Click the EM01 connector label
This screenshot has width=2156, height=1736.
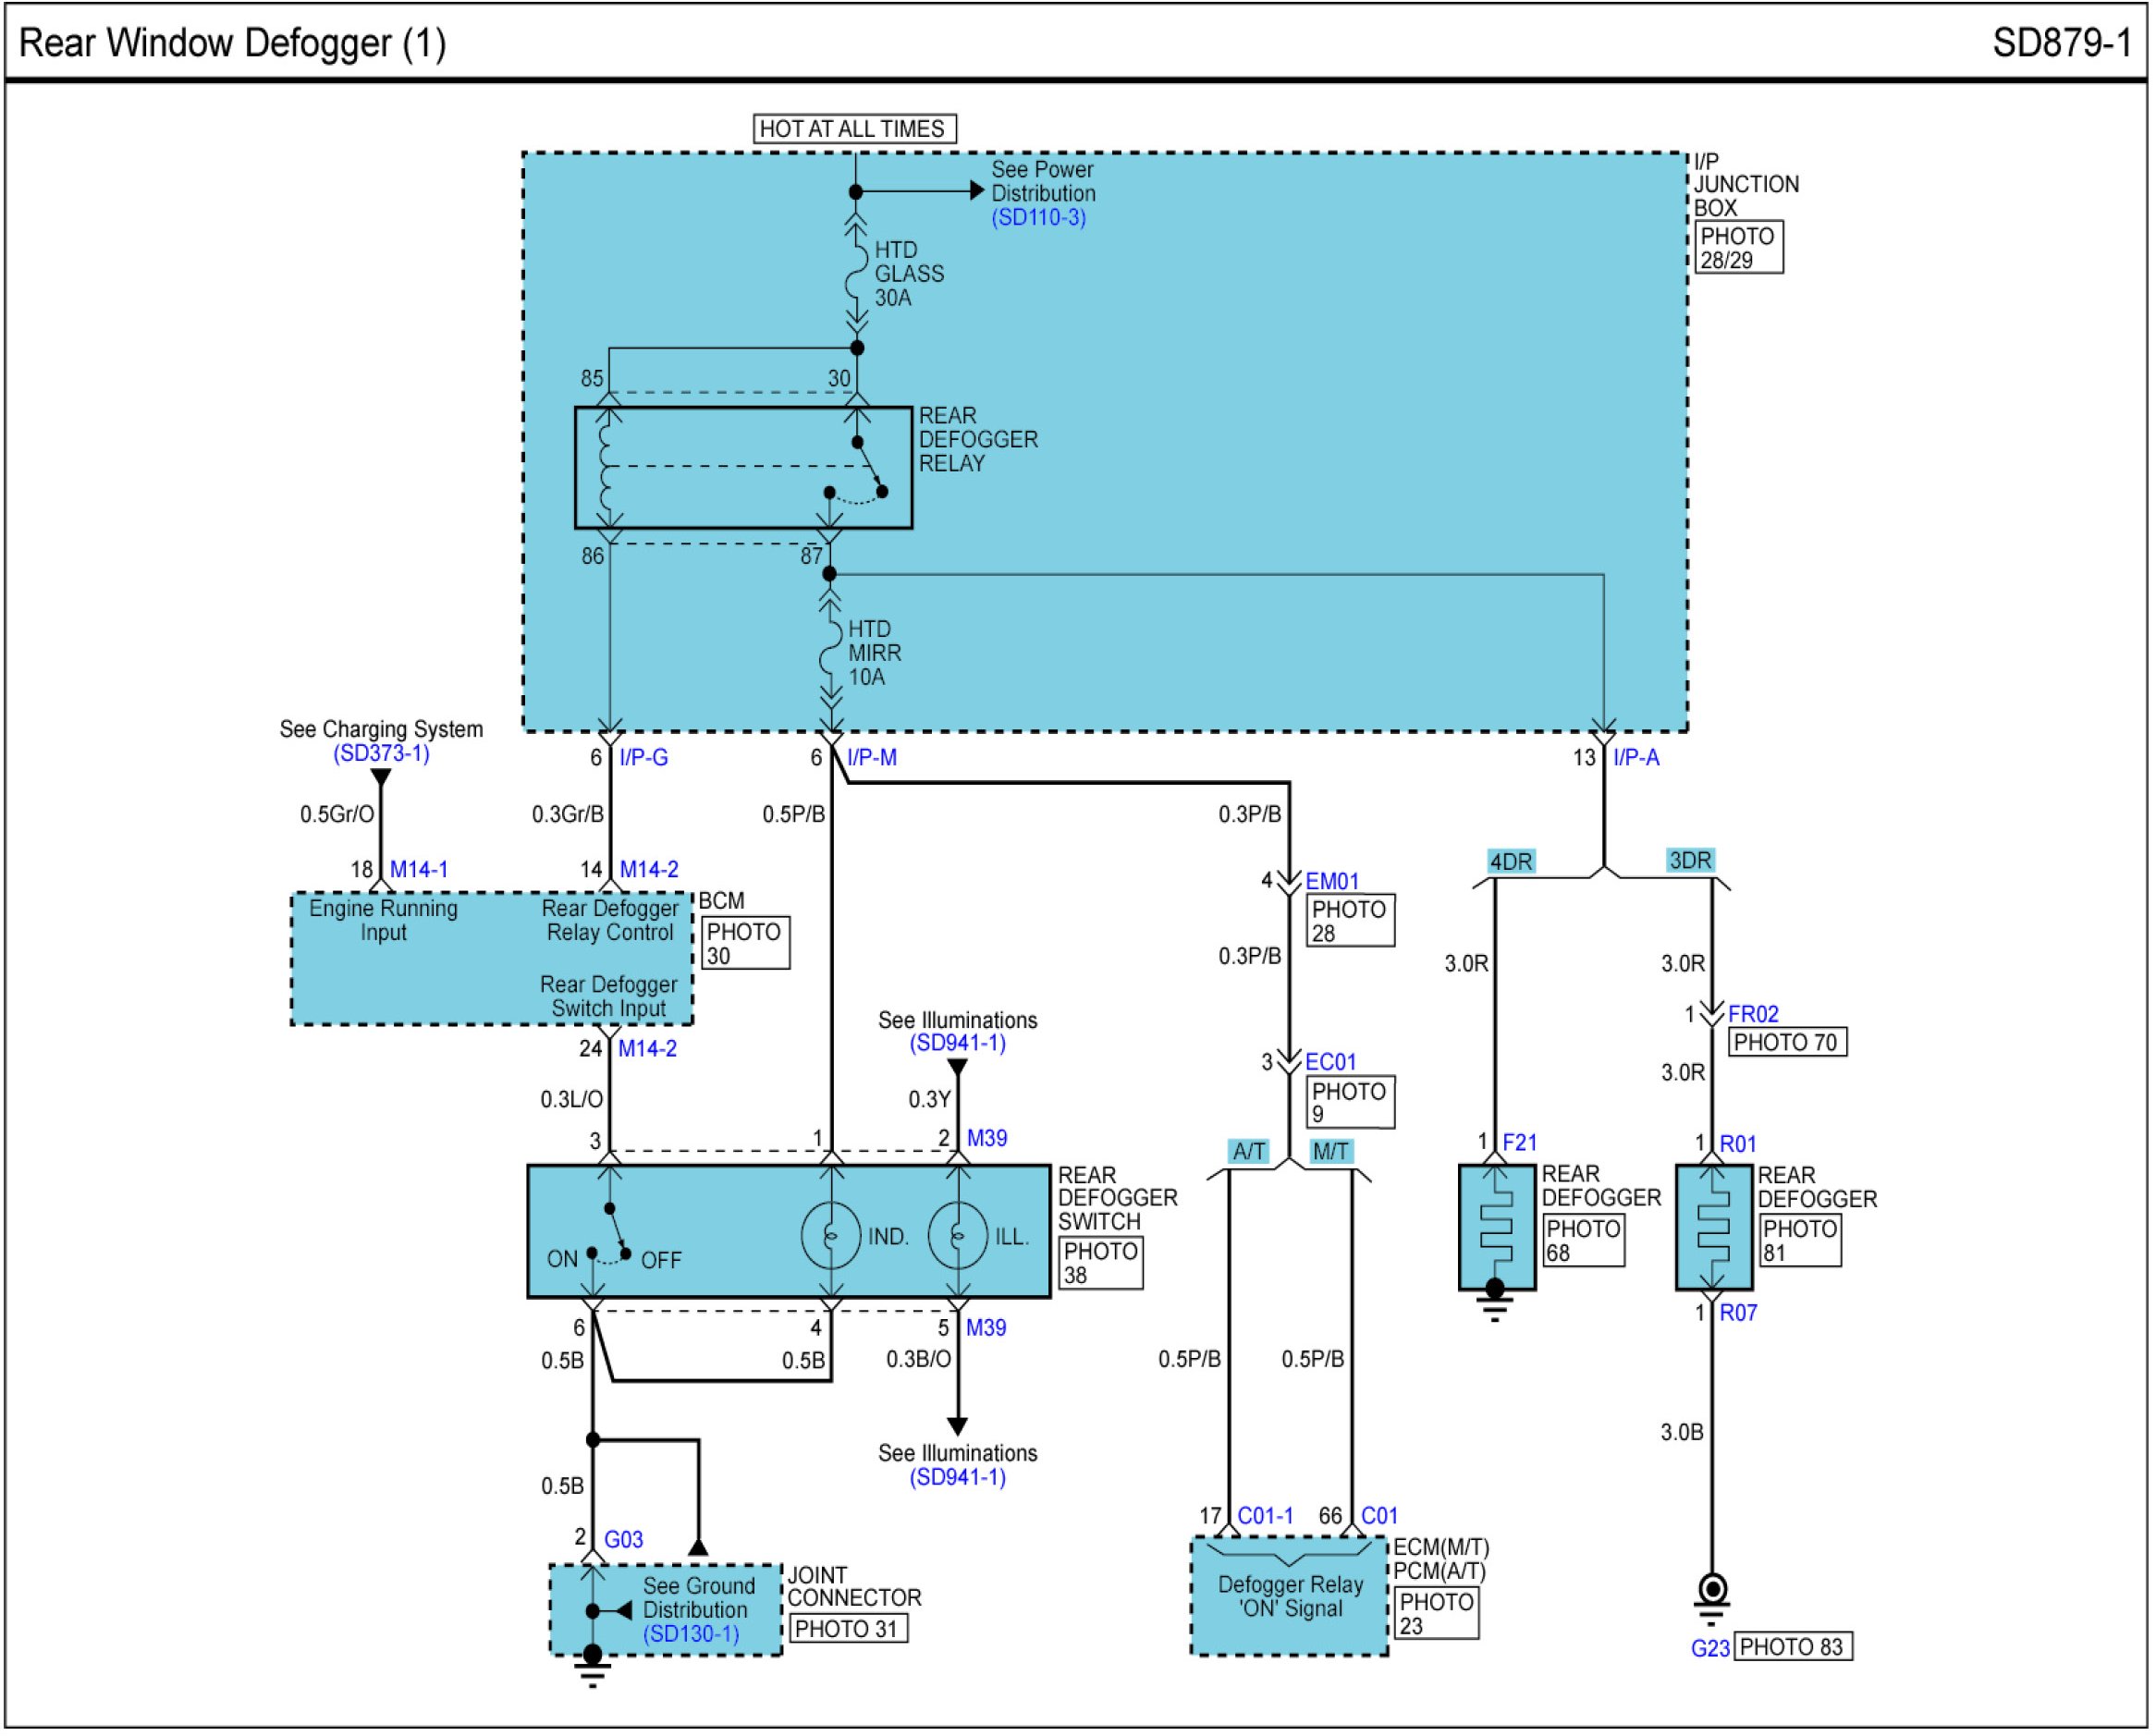click(x=1332, y=882)
